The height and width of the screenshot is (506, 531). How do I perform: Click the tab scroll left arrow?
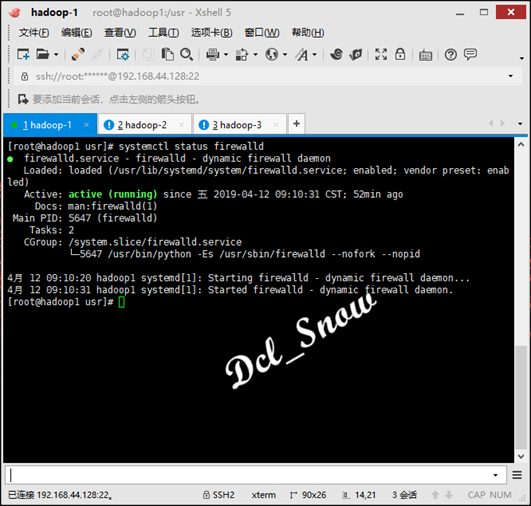pyautogui.click(x=491, y=123)
